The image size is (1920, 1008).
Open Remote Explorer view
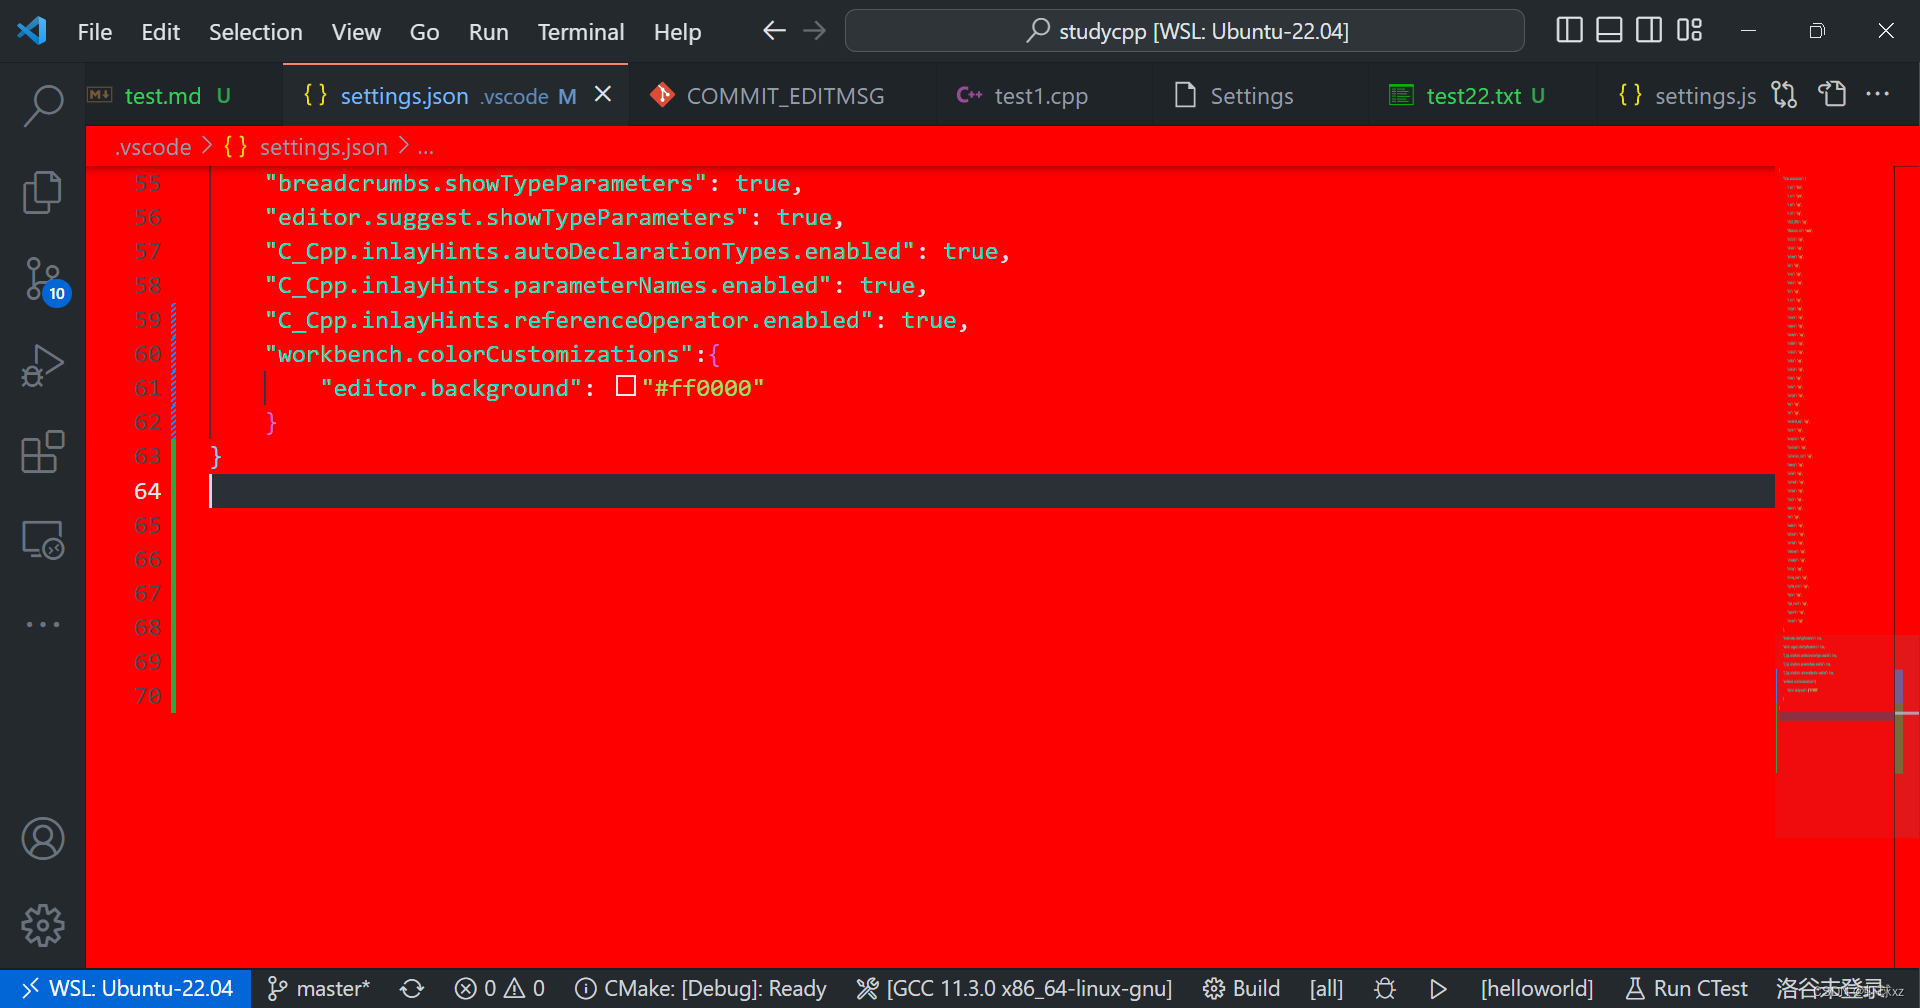point(43,540)
